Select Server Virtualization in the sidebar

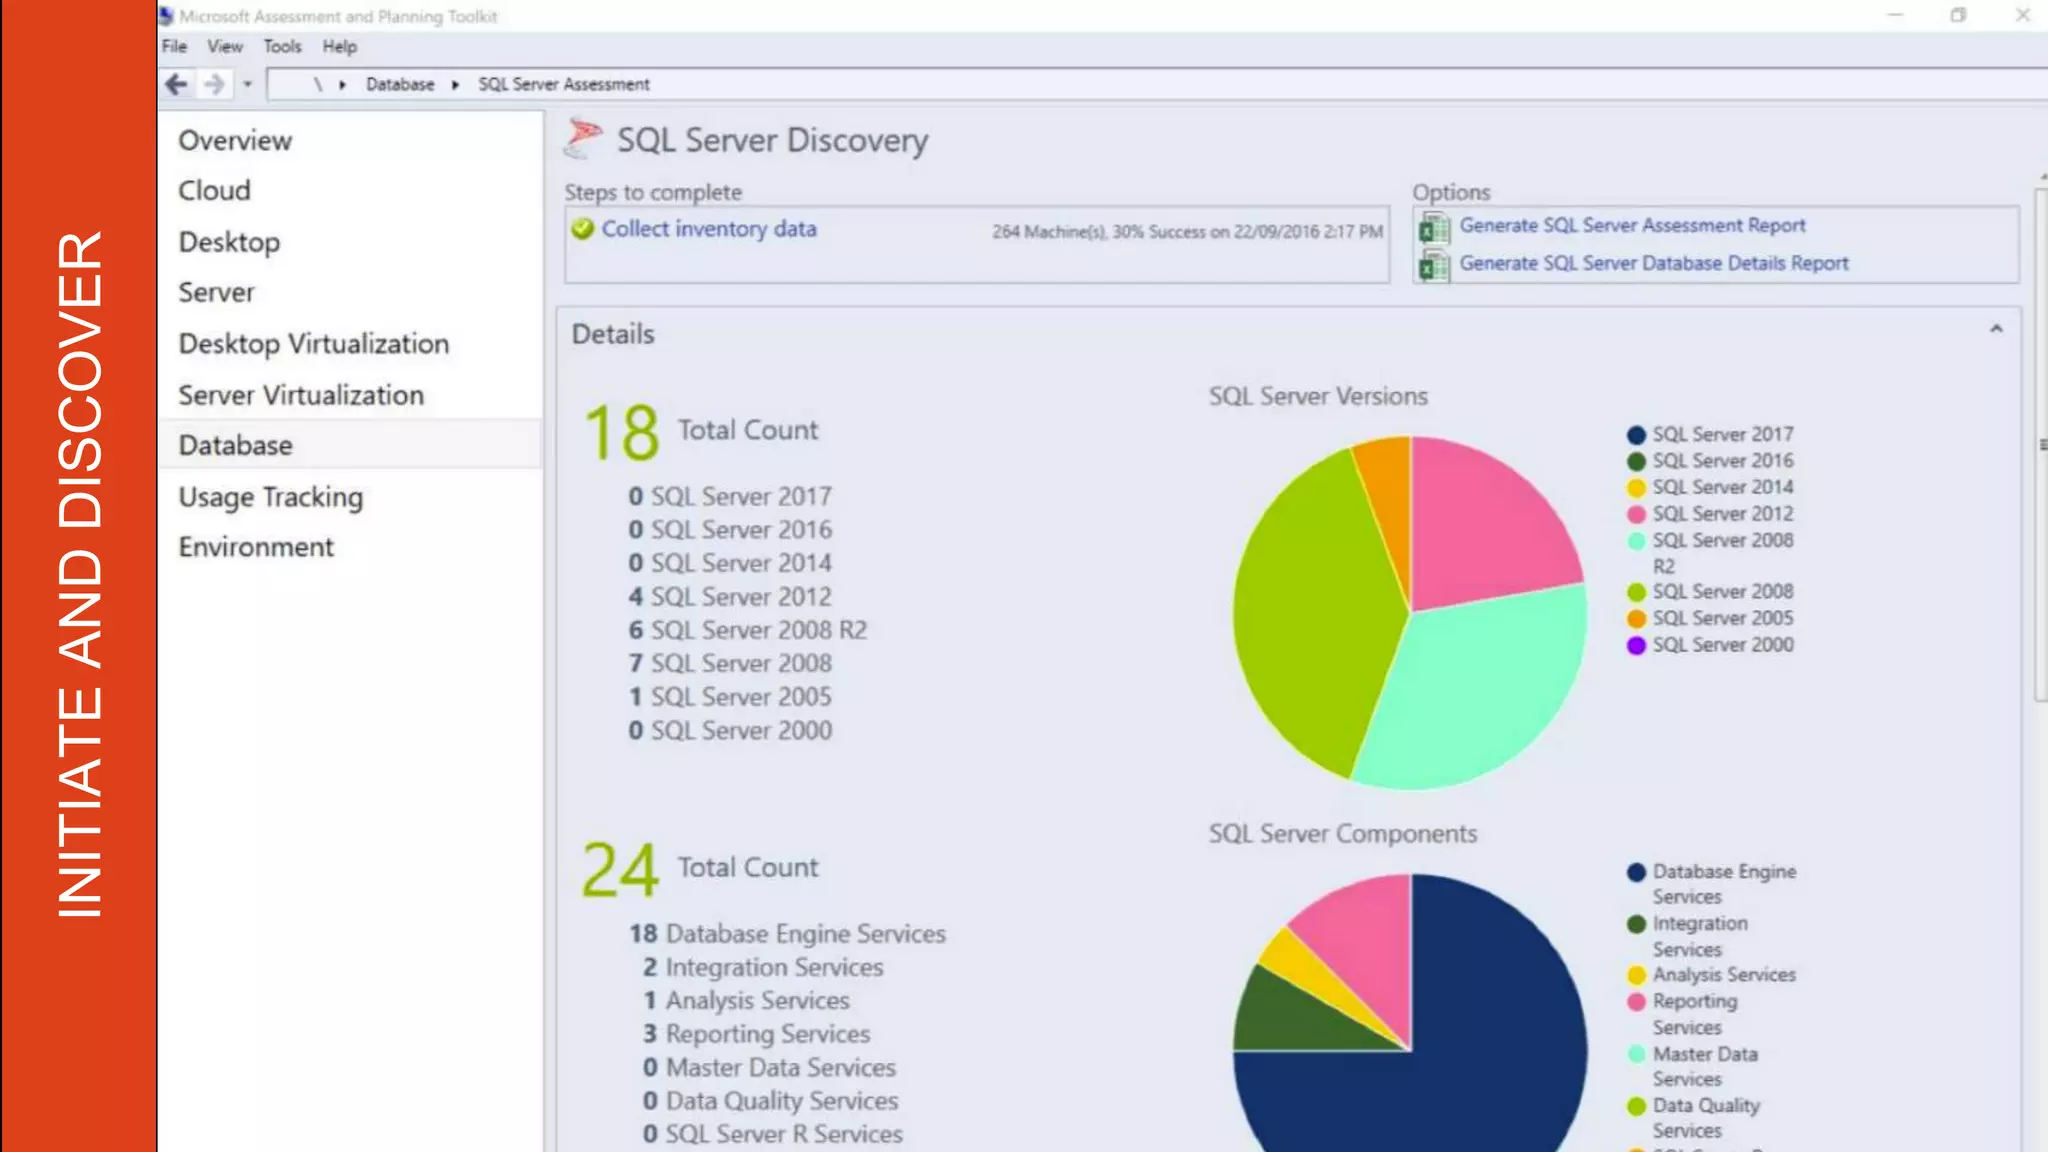click(301, 395)
